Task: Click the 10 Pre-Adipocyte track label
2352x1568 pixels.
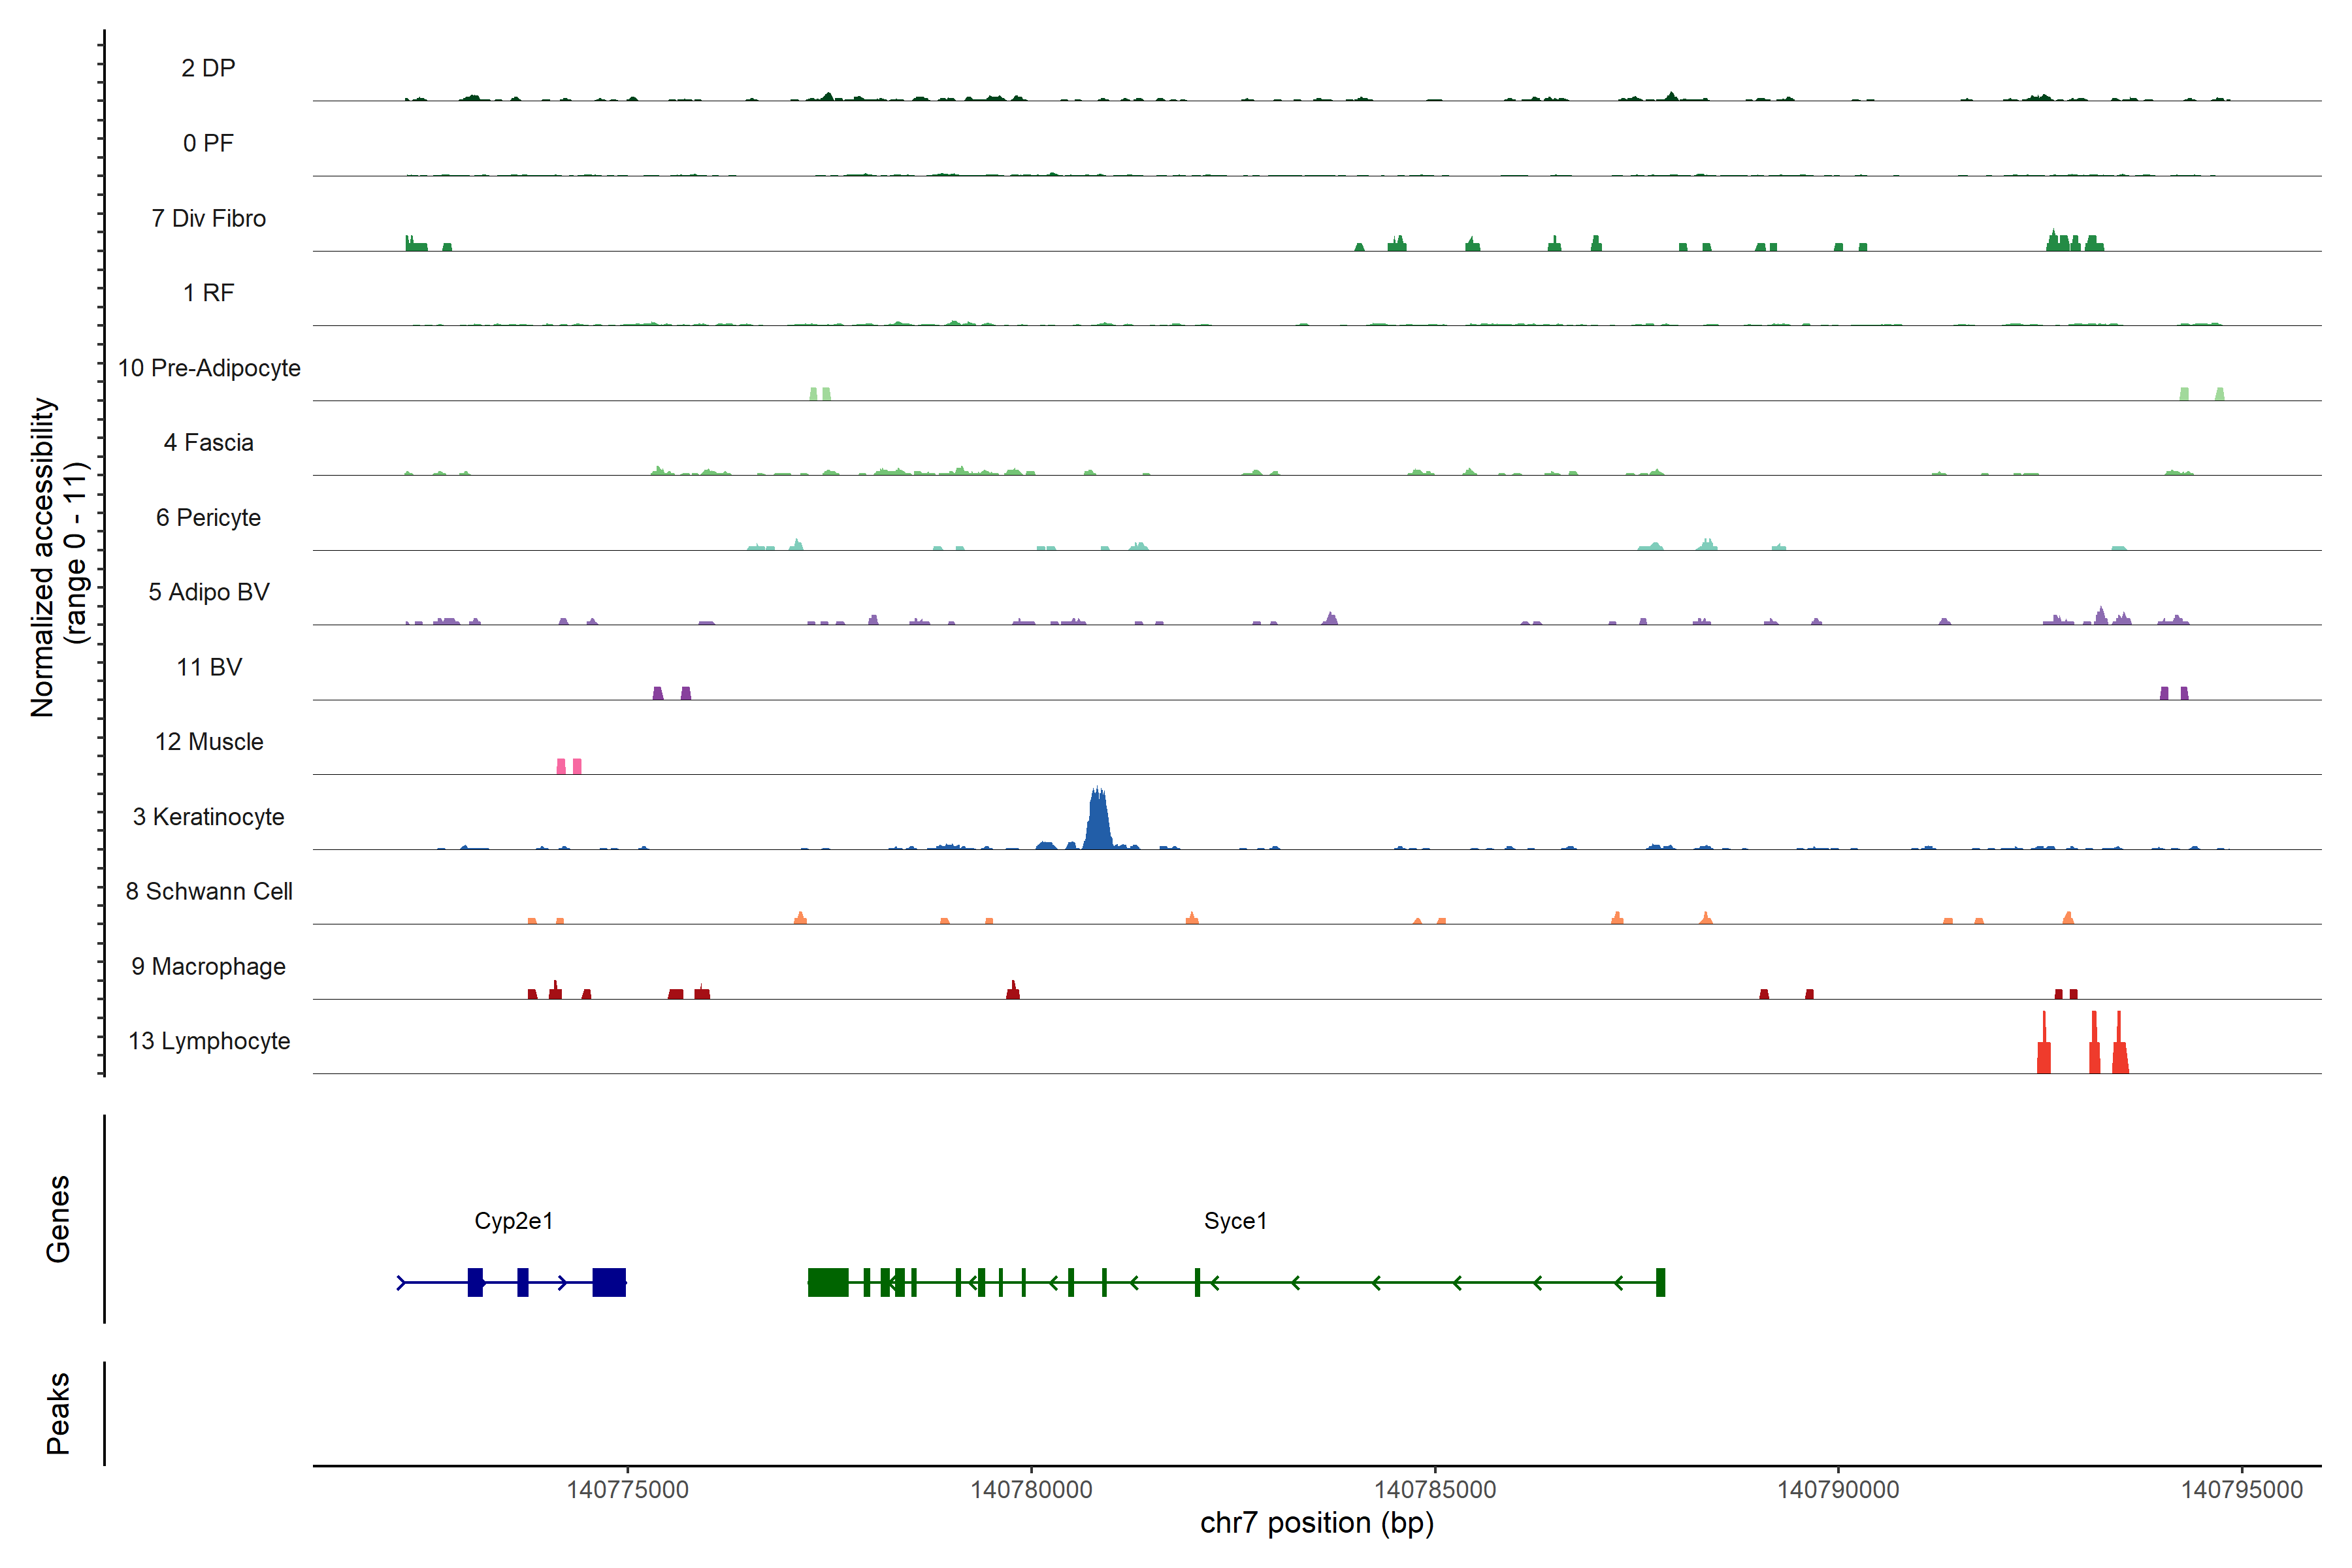Action: [209, 368]
